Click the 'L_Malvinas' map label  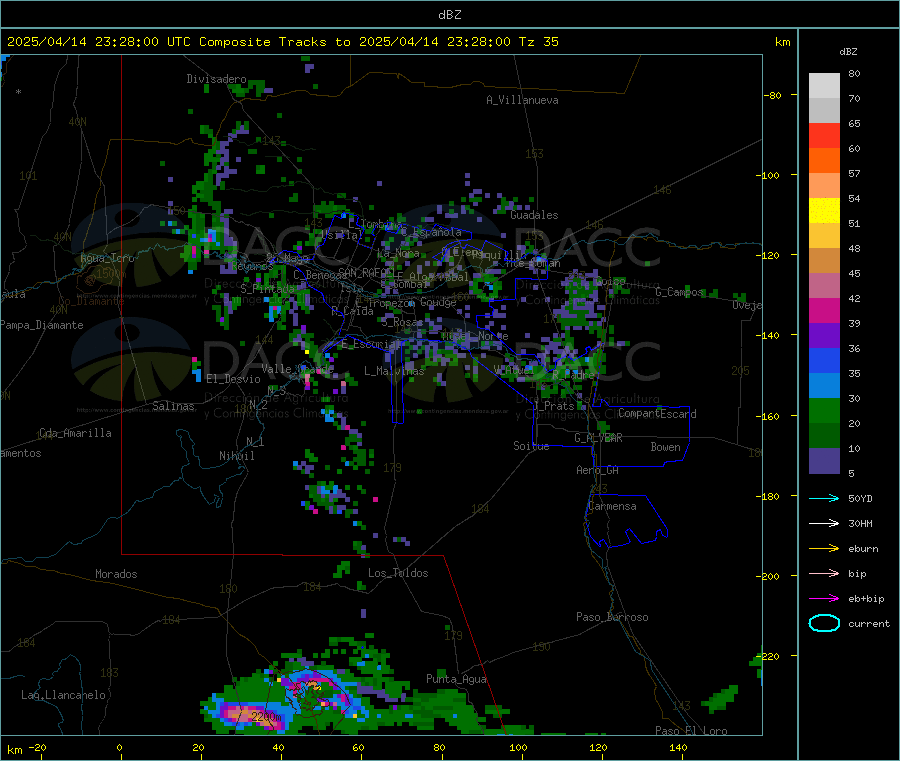pyautogui.click(x=394, y=371)
